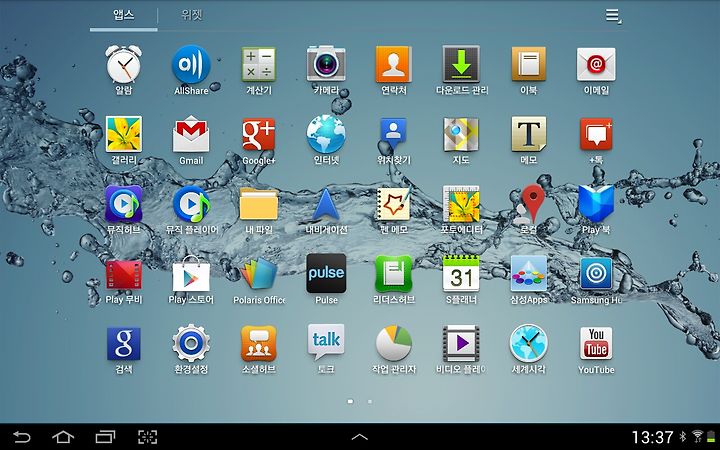Open the Gallery app (갤러리)
Viewport: 720px width, 450px height.
pyautogui.click(x=124, y=134)
